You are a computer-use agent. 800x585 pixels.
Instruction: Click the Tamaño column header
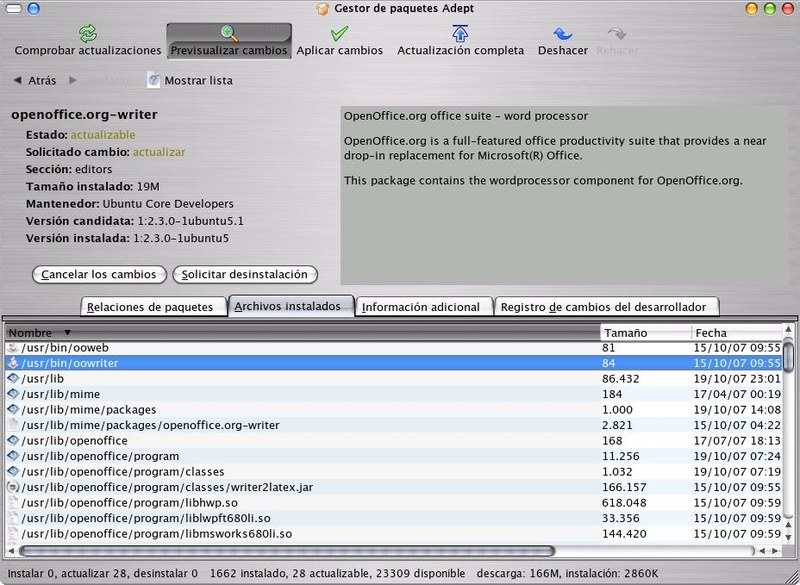tap(645, 333)
